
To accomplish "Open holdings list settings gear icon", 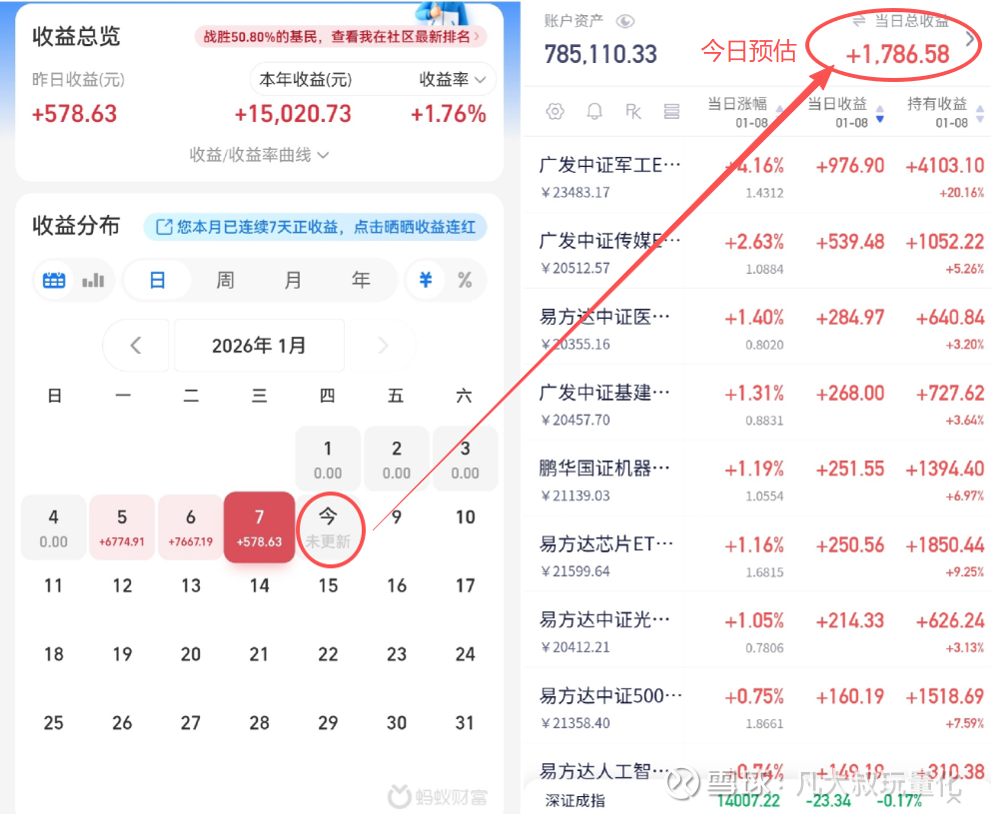I will [x=555, y=112].
